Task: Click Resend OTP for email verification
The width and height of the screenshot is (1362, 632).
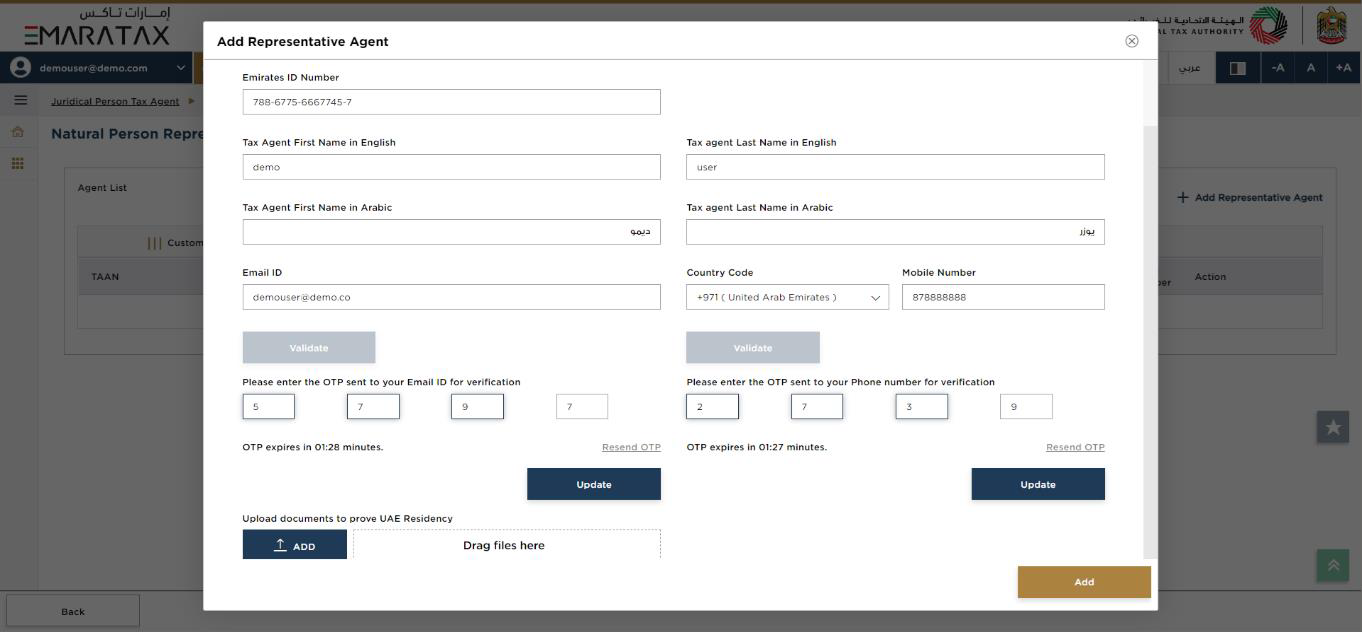Action: [x=631, y=447]
